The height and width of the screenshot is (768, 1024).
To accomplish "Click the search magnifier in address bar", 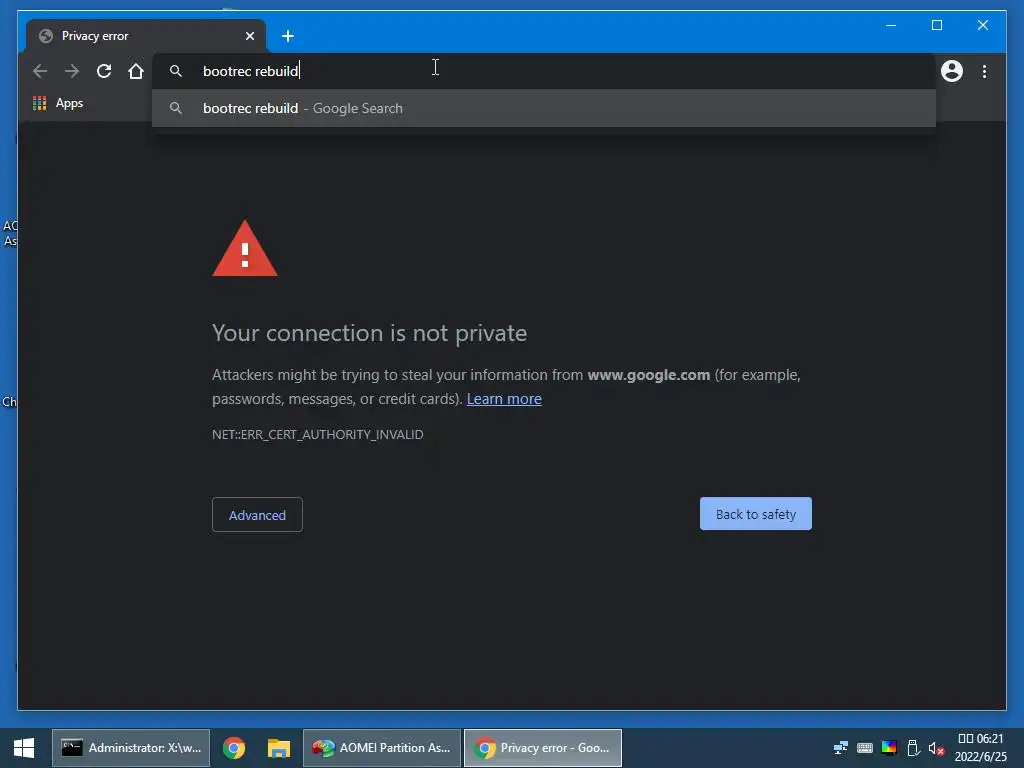I will point(176,71).
